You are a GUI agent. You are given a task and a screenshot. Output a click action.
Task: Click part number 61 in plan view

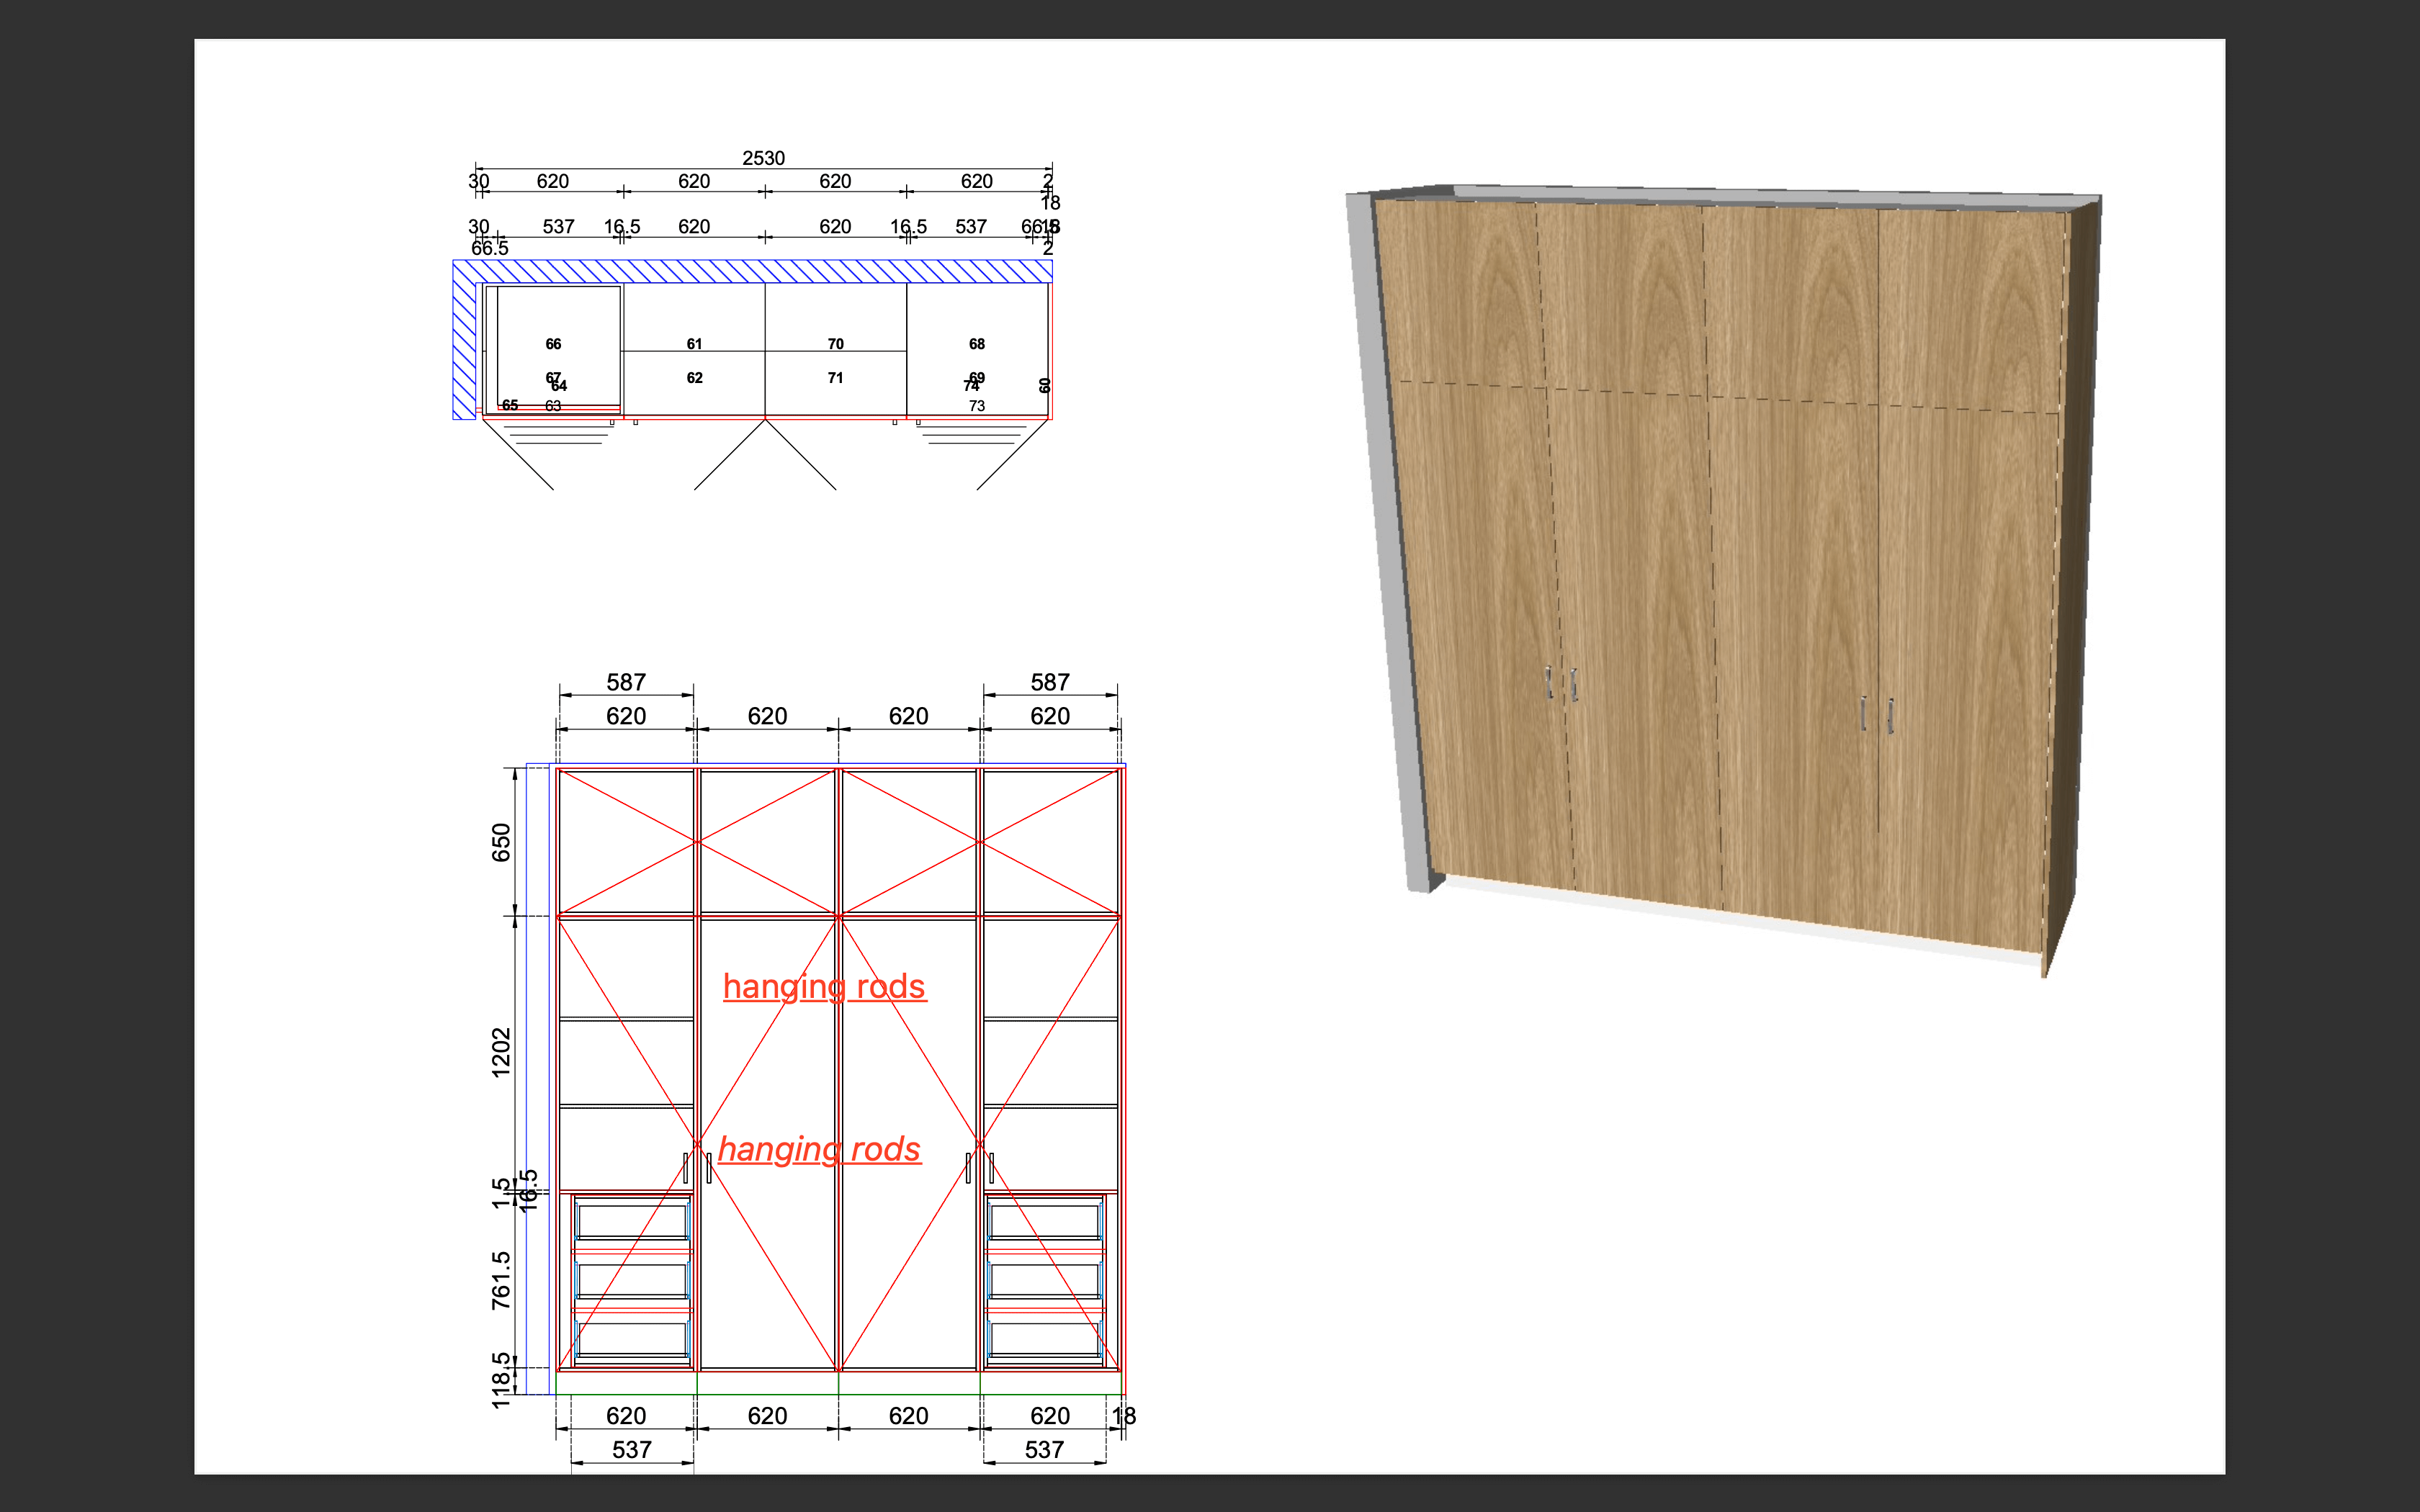[x=694, y=344]
